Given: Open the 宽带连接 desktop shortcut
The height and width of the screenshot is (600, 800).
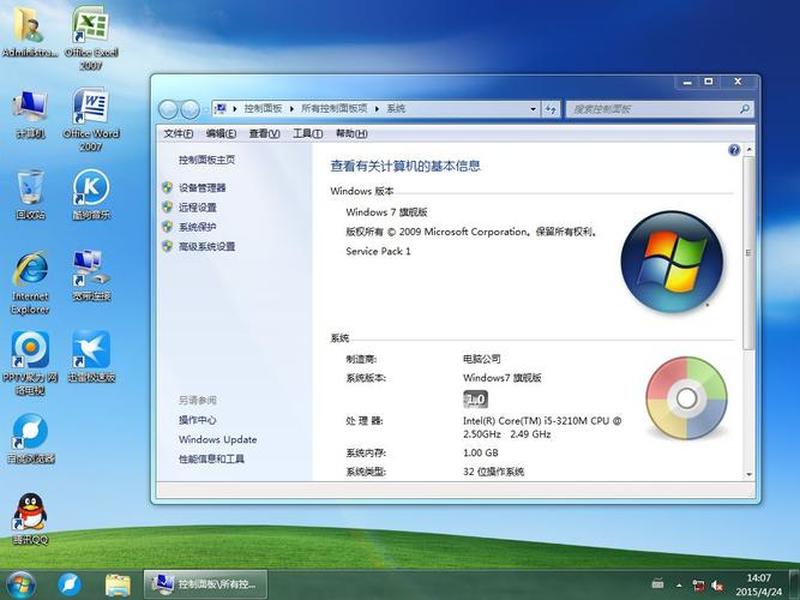Looking at the screenshot, I should pos(91,276).
